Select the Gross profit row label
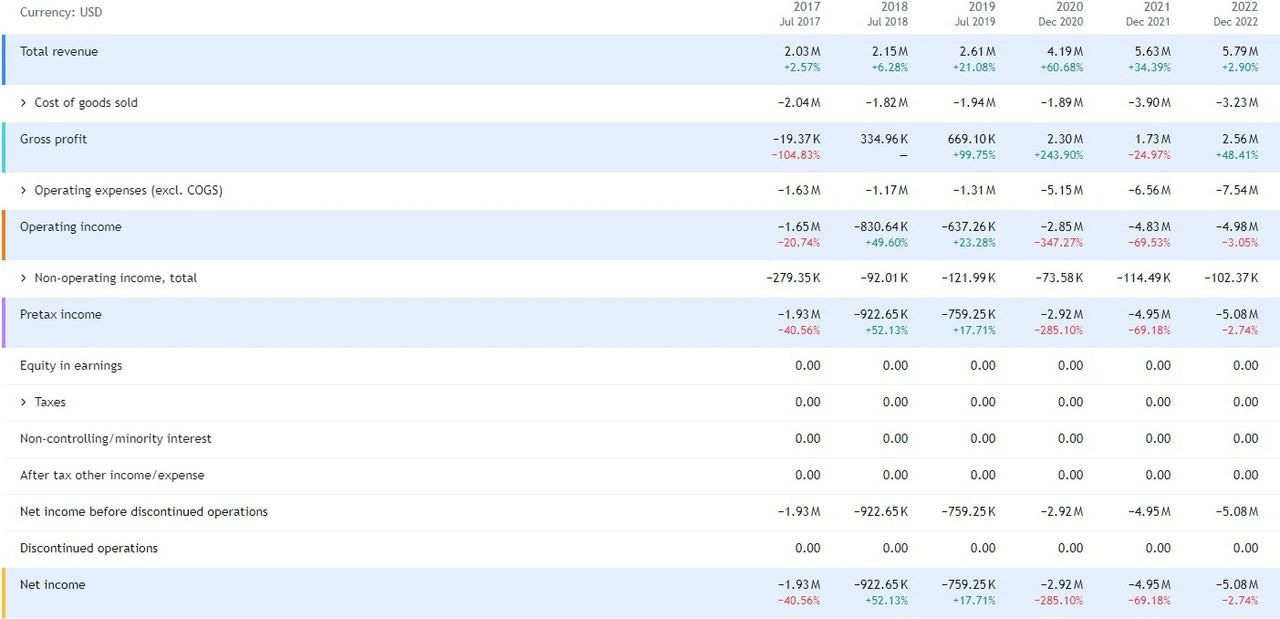Viewport: 1280px width, 619px height. tap(54, 140)
